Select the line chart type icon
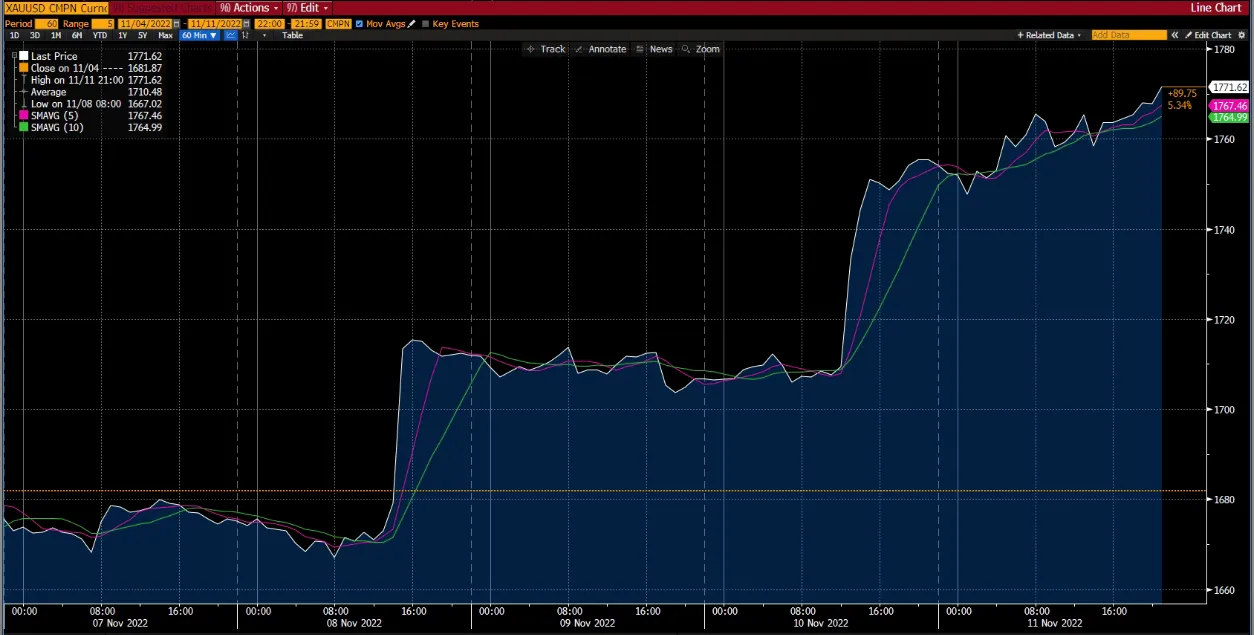This screenshot has width=1254, height=635. [x=231, y=35]
